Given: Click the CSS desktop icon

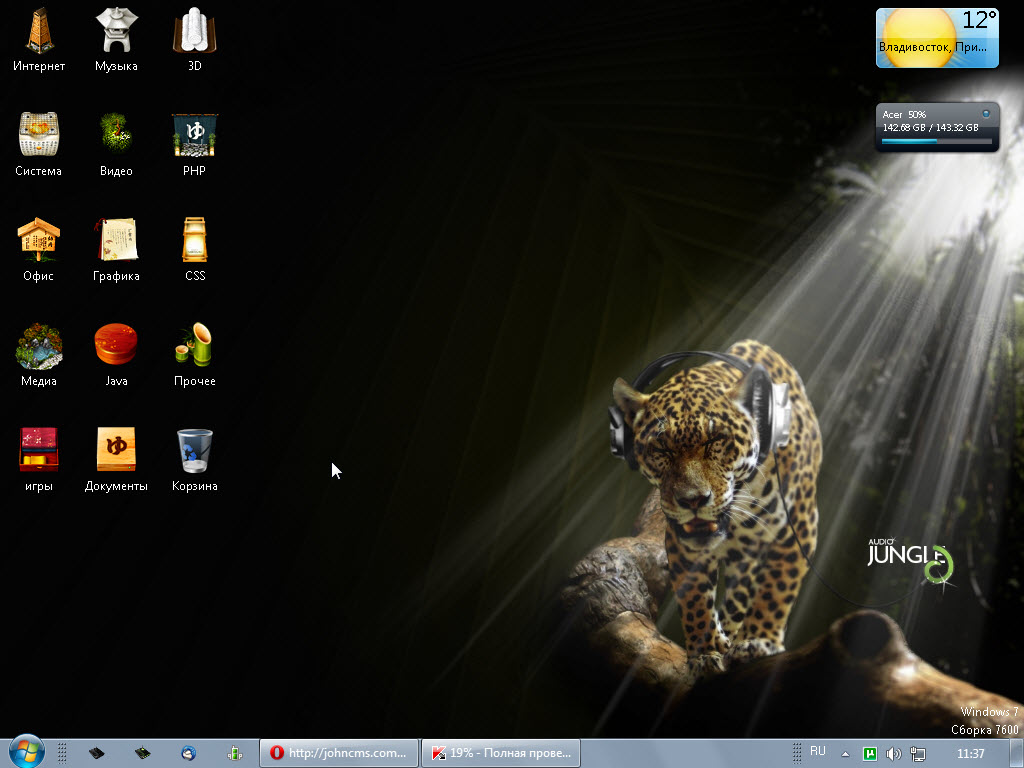Looking at the screenshot, I should point(194,242).
